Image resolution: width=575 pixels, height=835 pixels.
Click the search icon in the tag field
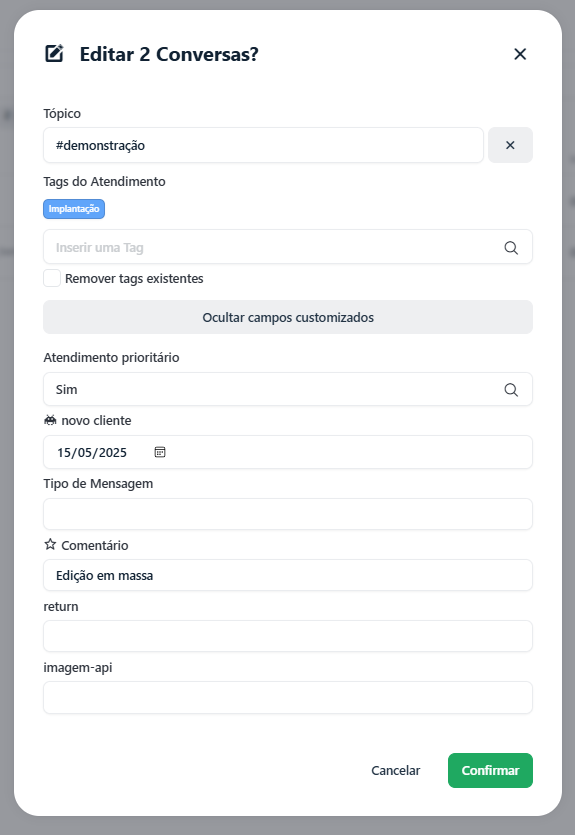(511, 248)
